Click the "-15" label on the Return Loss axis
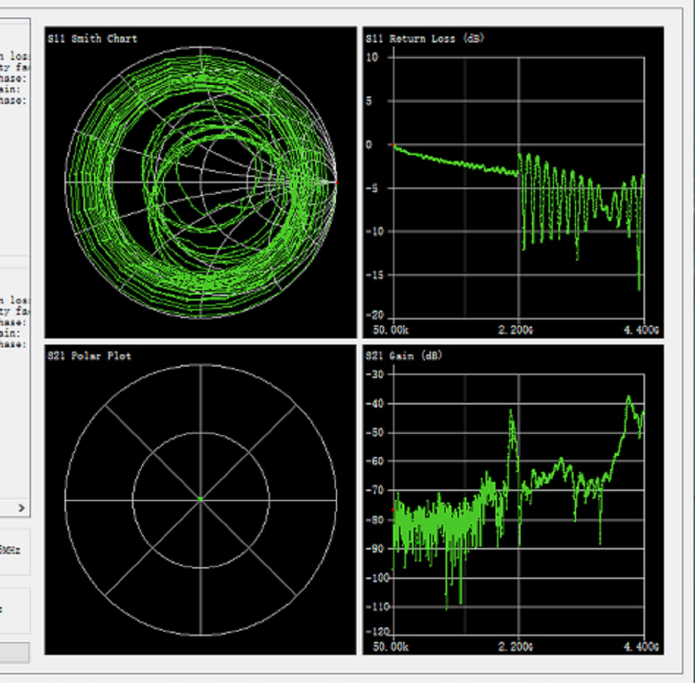This screenshot has height=683, width=700. (375, 275)
